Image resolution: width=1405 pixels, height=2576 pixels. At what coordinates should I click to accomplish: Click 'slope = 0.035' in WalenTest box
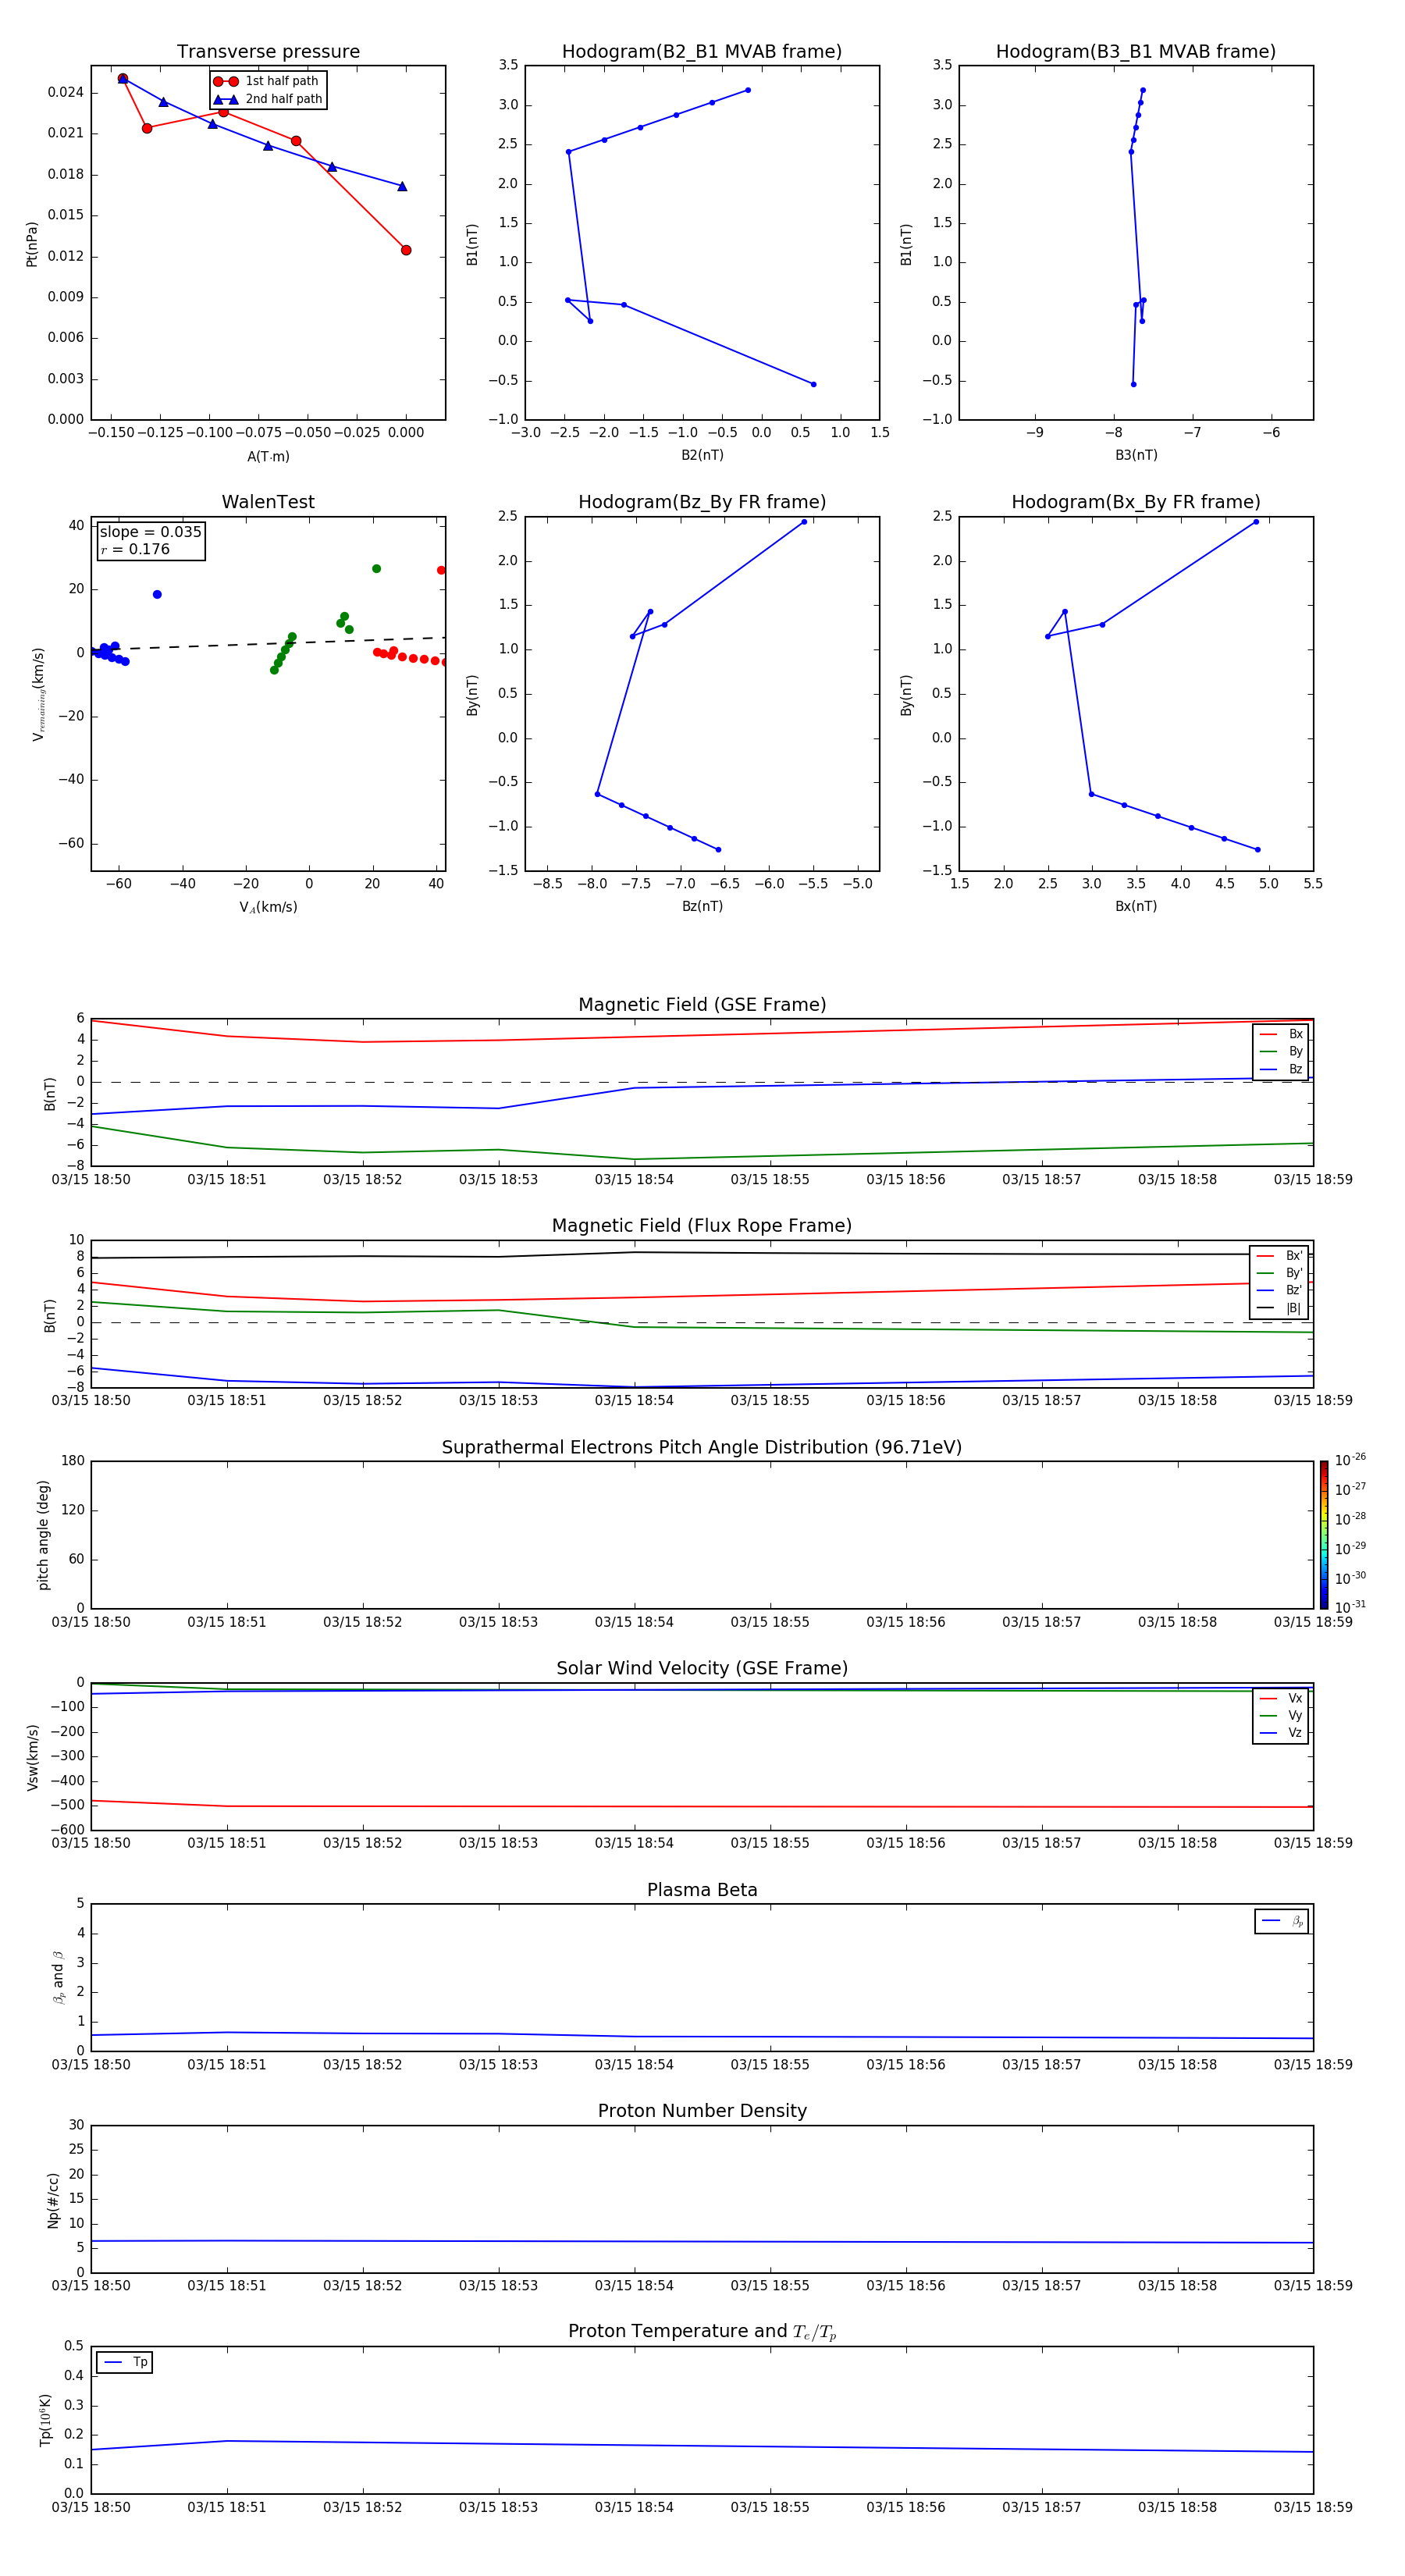151,532
